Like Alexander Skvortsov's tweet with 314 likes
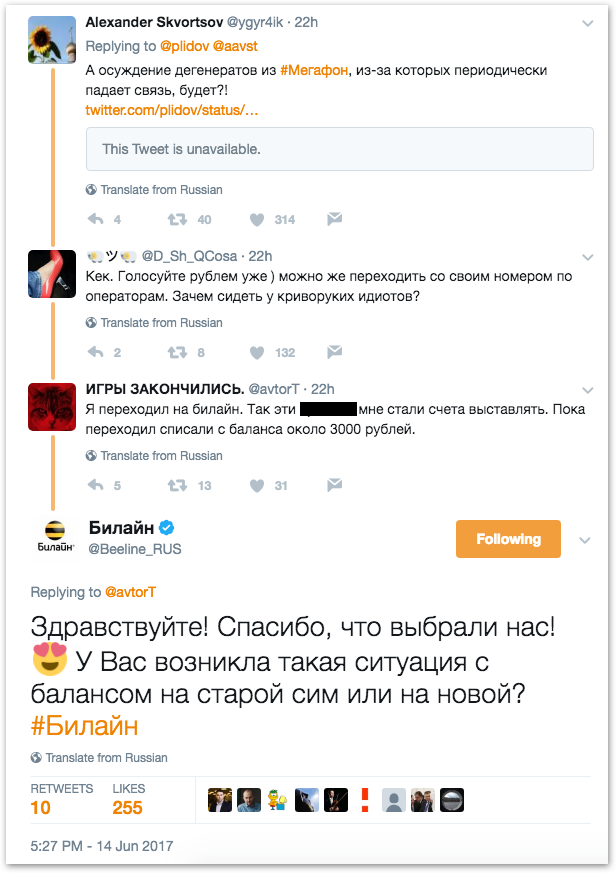Image resolution: width=616 pixels, height=873 pixels. pyautogui.click(x=257, y=219)
